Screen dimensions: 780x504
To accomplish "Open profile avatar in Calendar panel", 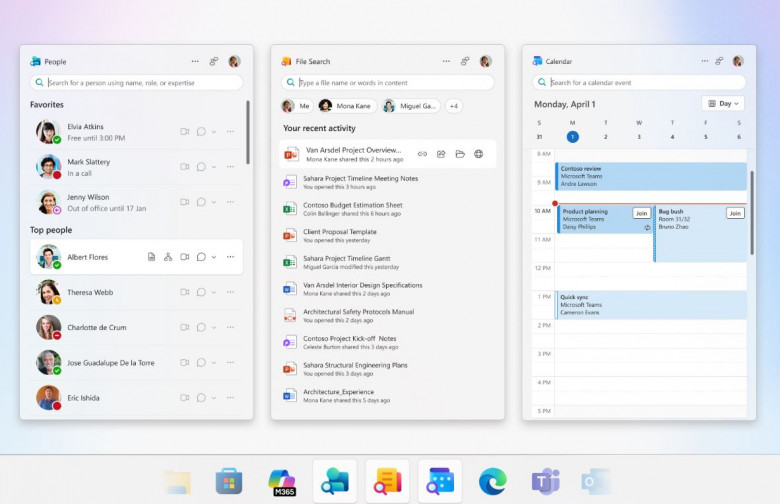I will 738,61.
